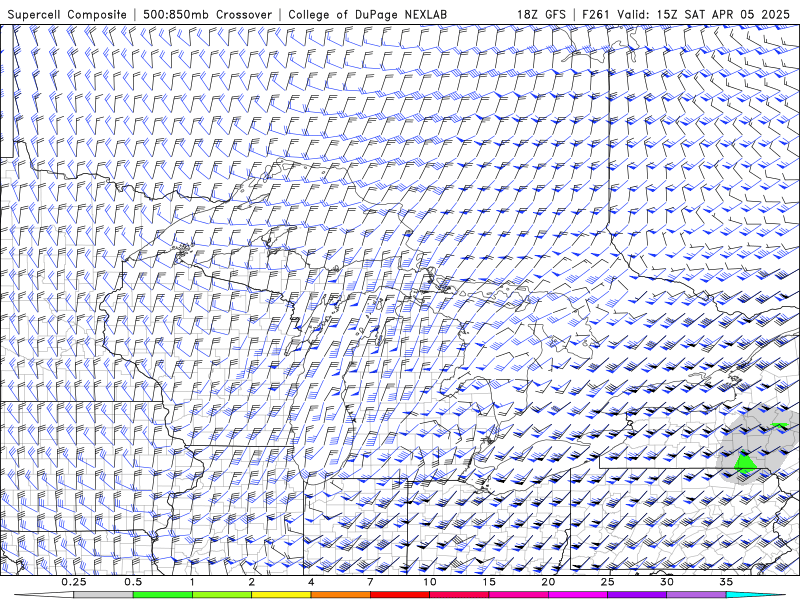Click the bright green color bar segment
This screenshot has width=800, height=600.
(x=162, y=595)
